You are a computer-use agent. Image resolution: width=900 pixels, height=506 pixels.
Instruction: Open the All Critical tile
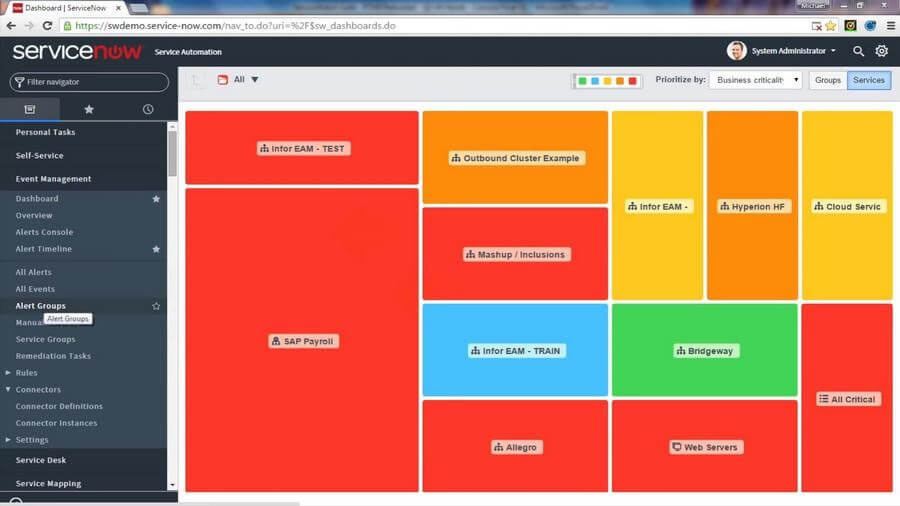(847, 399)
